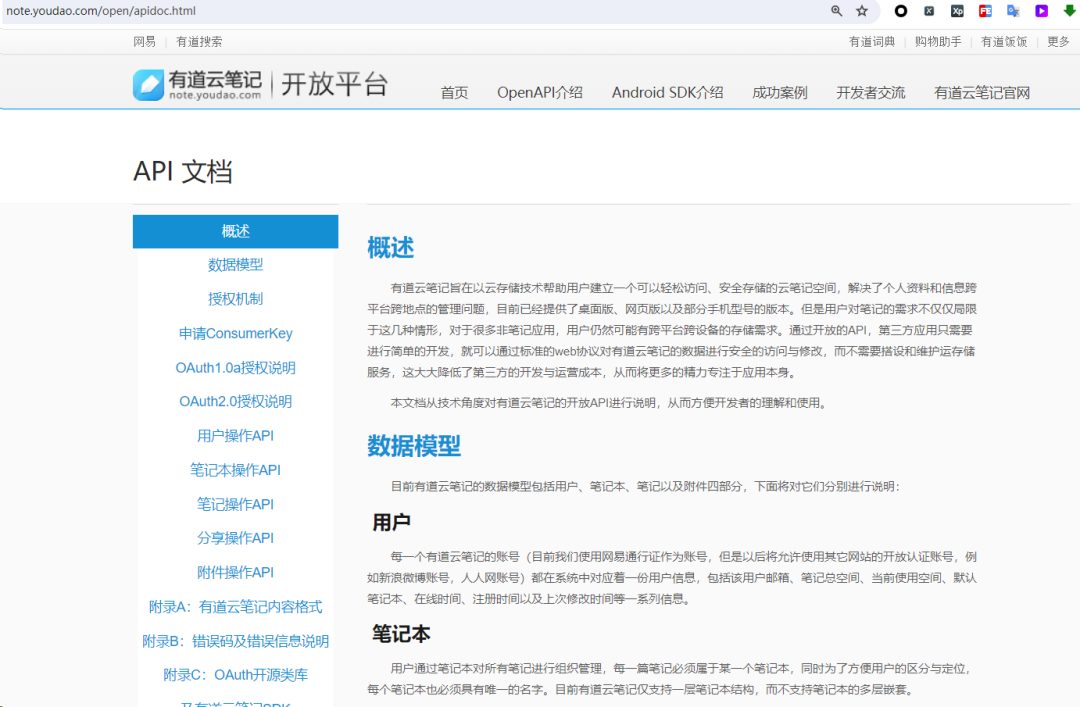Open the Xp extension icon
1080x707 pixels.
957,10
